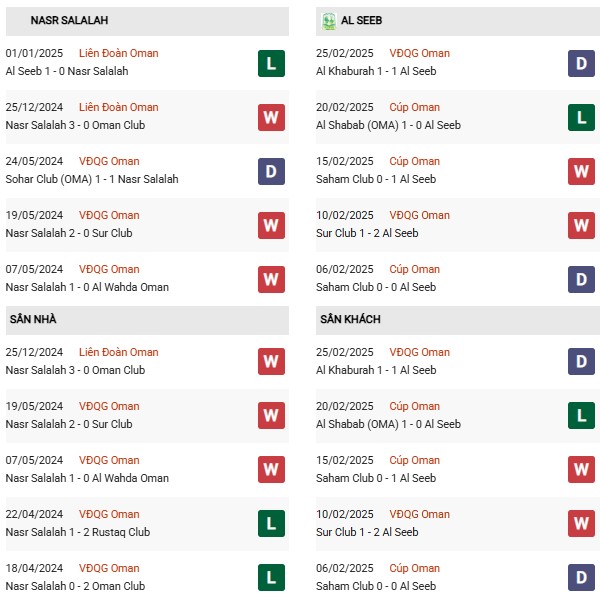The width and height of the screenshot is (600, 601).
Task: Select the AL SEEB section header
Action: click(458, 21)
